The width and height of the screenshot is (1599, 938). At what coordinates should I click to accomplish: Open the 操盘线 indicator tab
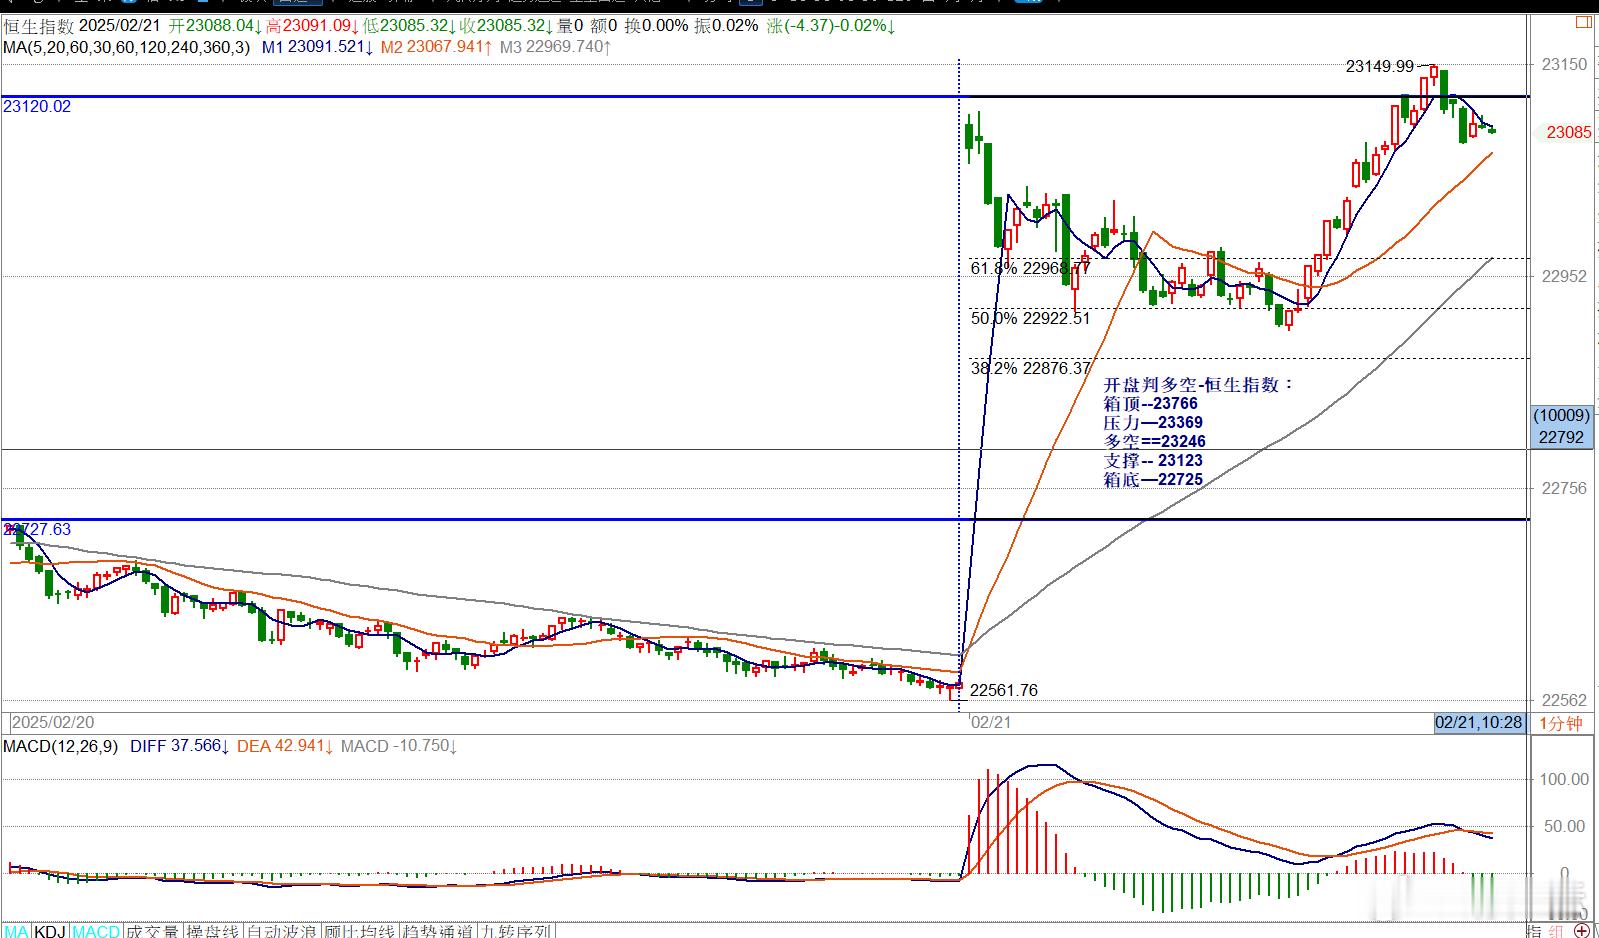[x=213, y=931]
